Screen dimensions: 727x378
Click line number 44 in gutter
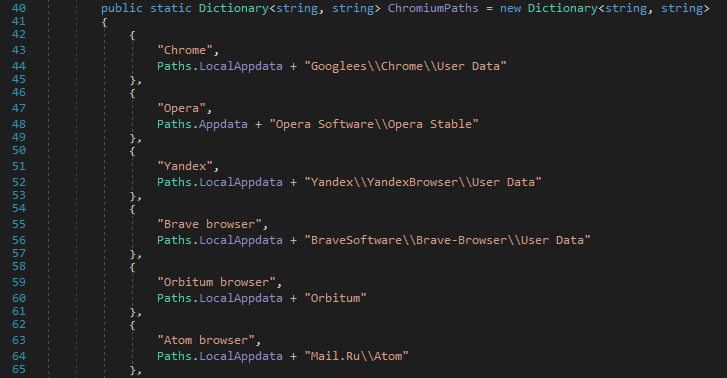click(19, 66)
